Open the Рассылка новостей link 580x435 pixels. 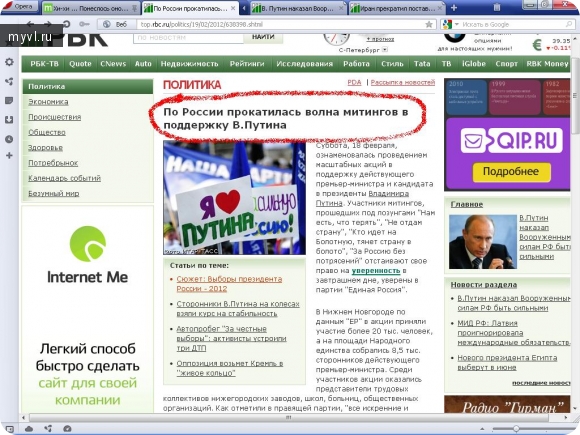[402, 82]
